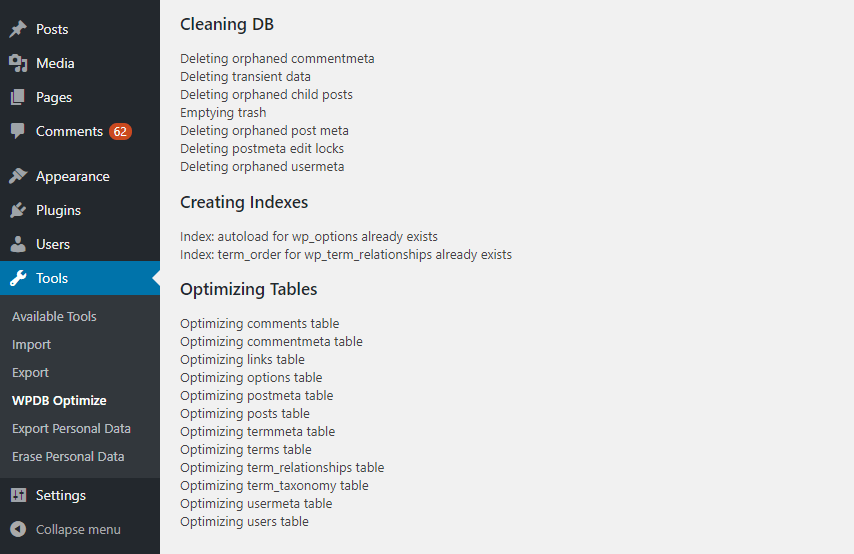Click the Plugins plug icon

pyautogui.click(x=18, y=211)
